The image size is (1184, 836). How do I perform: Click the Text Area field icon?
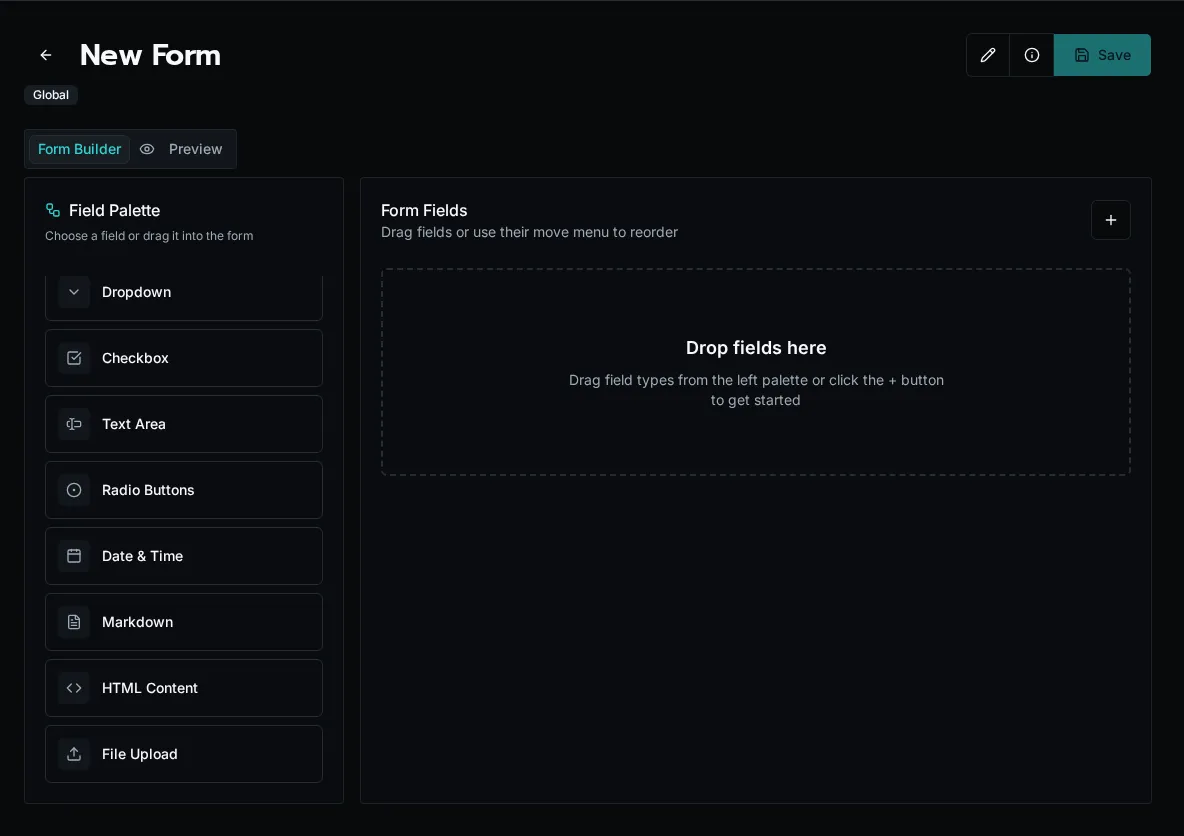point(74,424)
